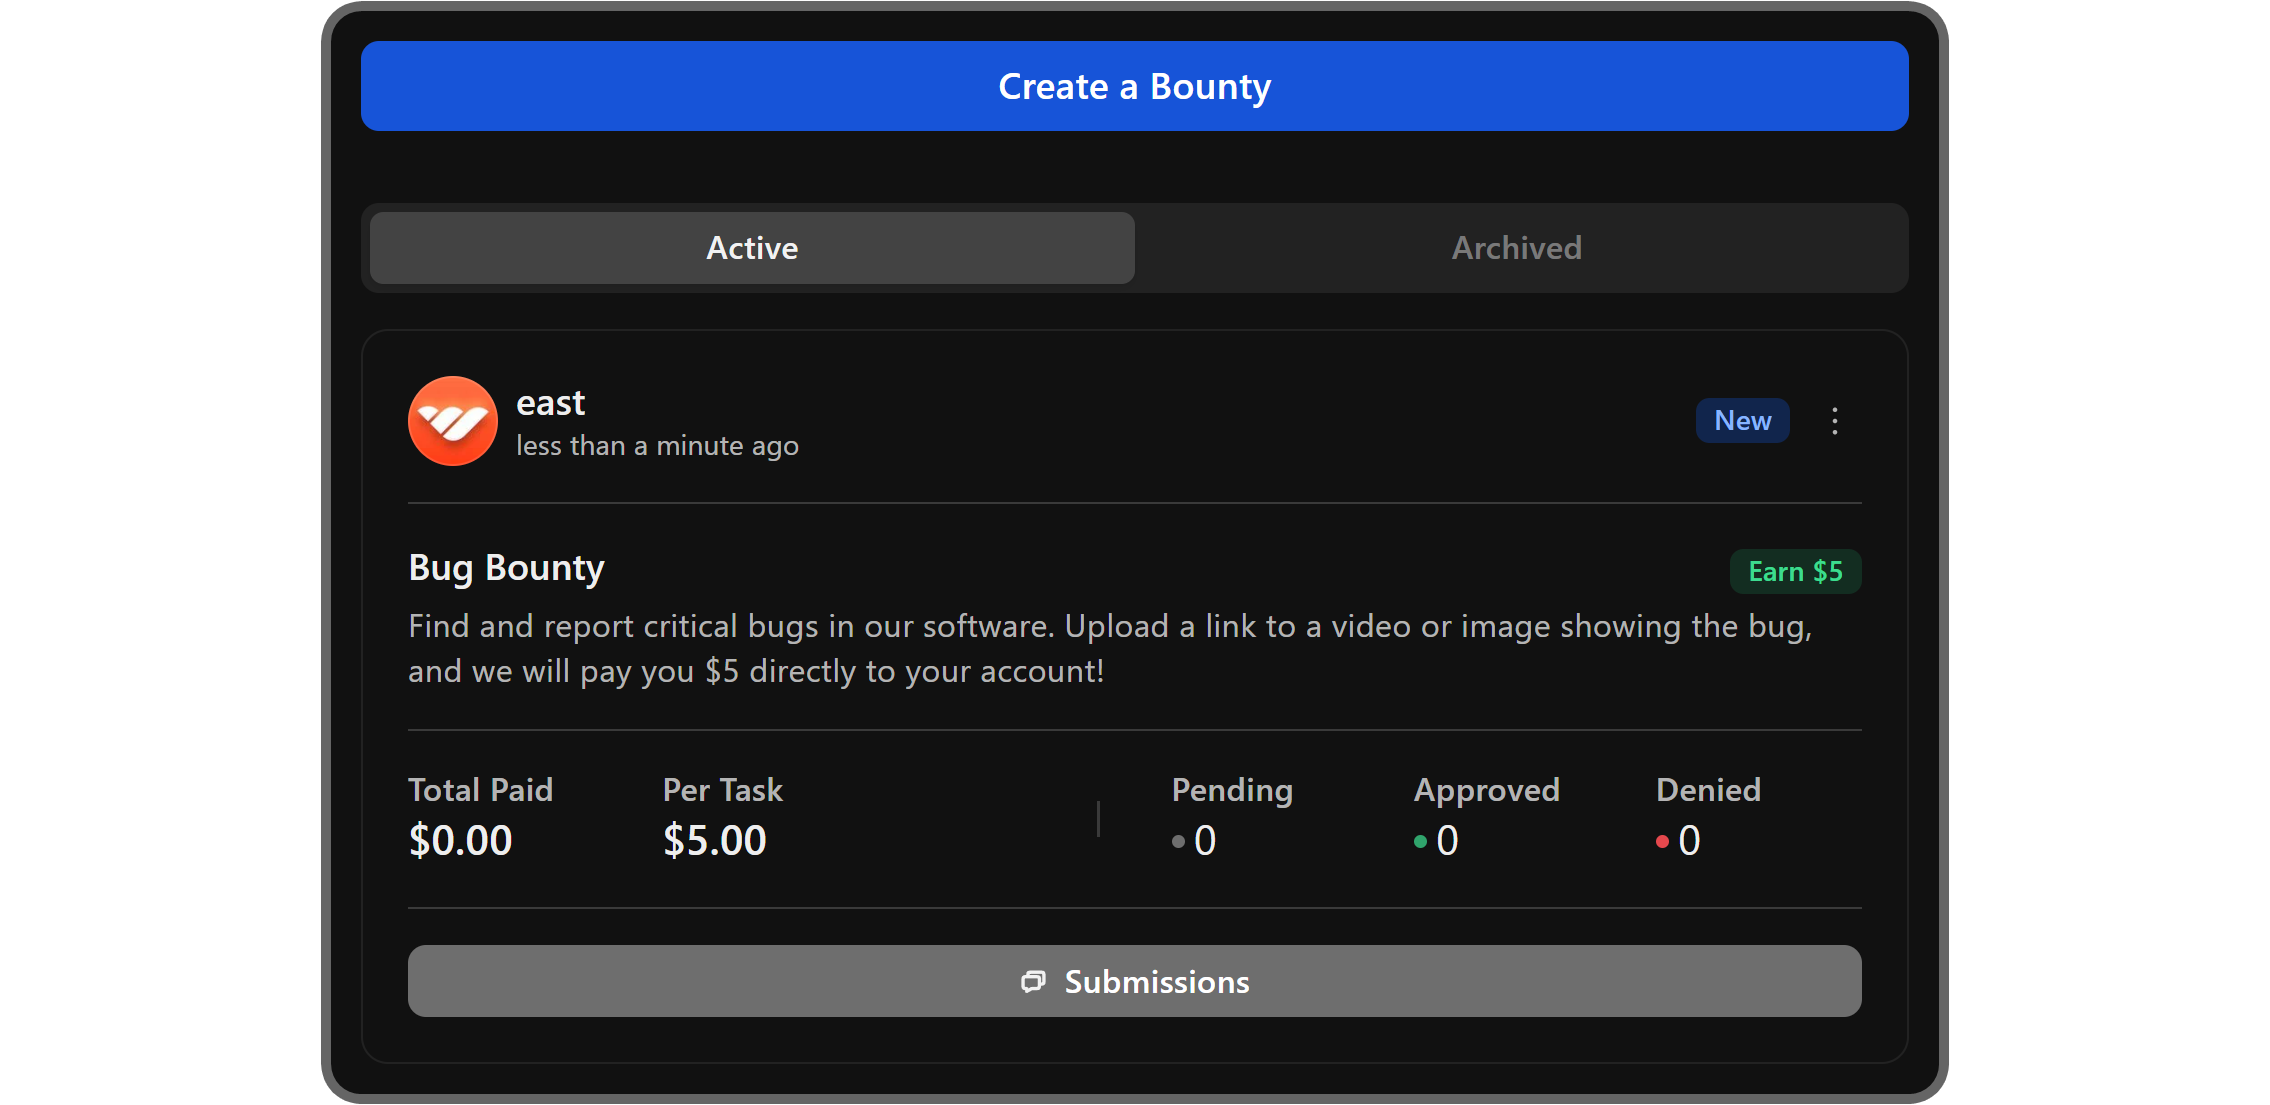Click the gray Pending status dot
Image resolution: width=2270 pixels, height=1105 pixels.
point(1178,842)
